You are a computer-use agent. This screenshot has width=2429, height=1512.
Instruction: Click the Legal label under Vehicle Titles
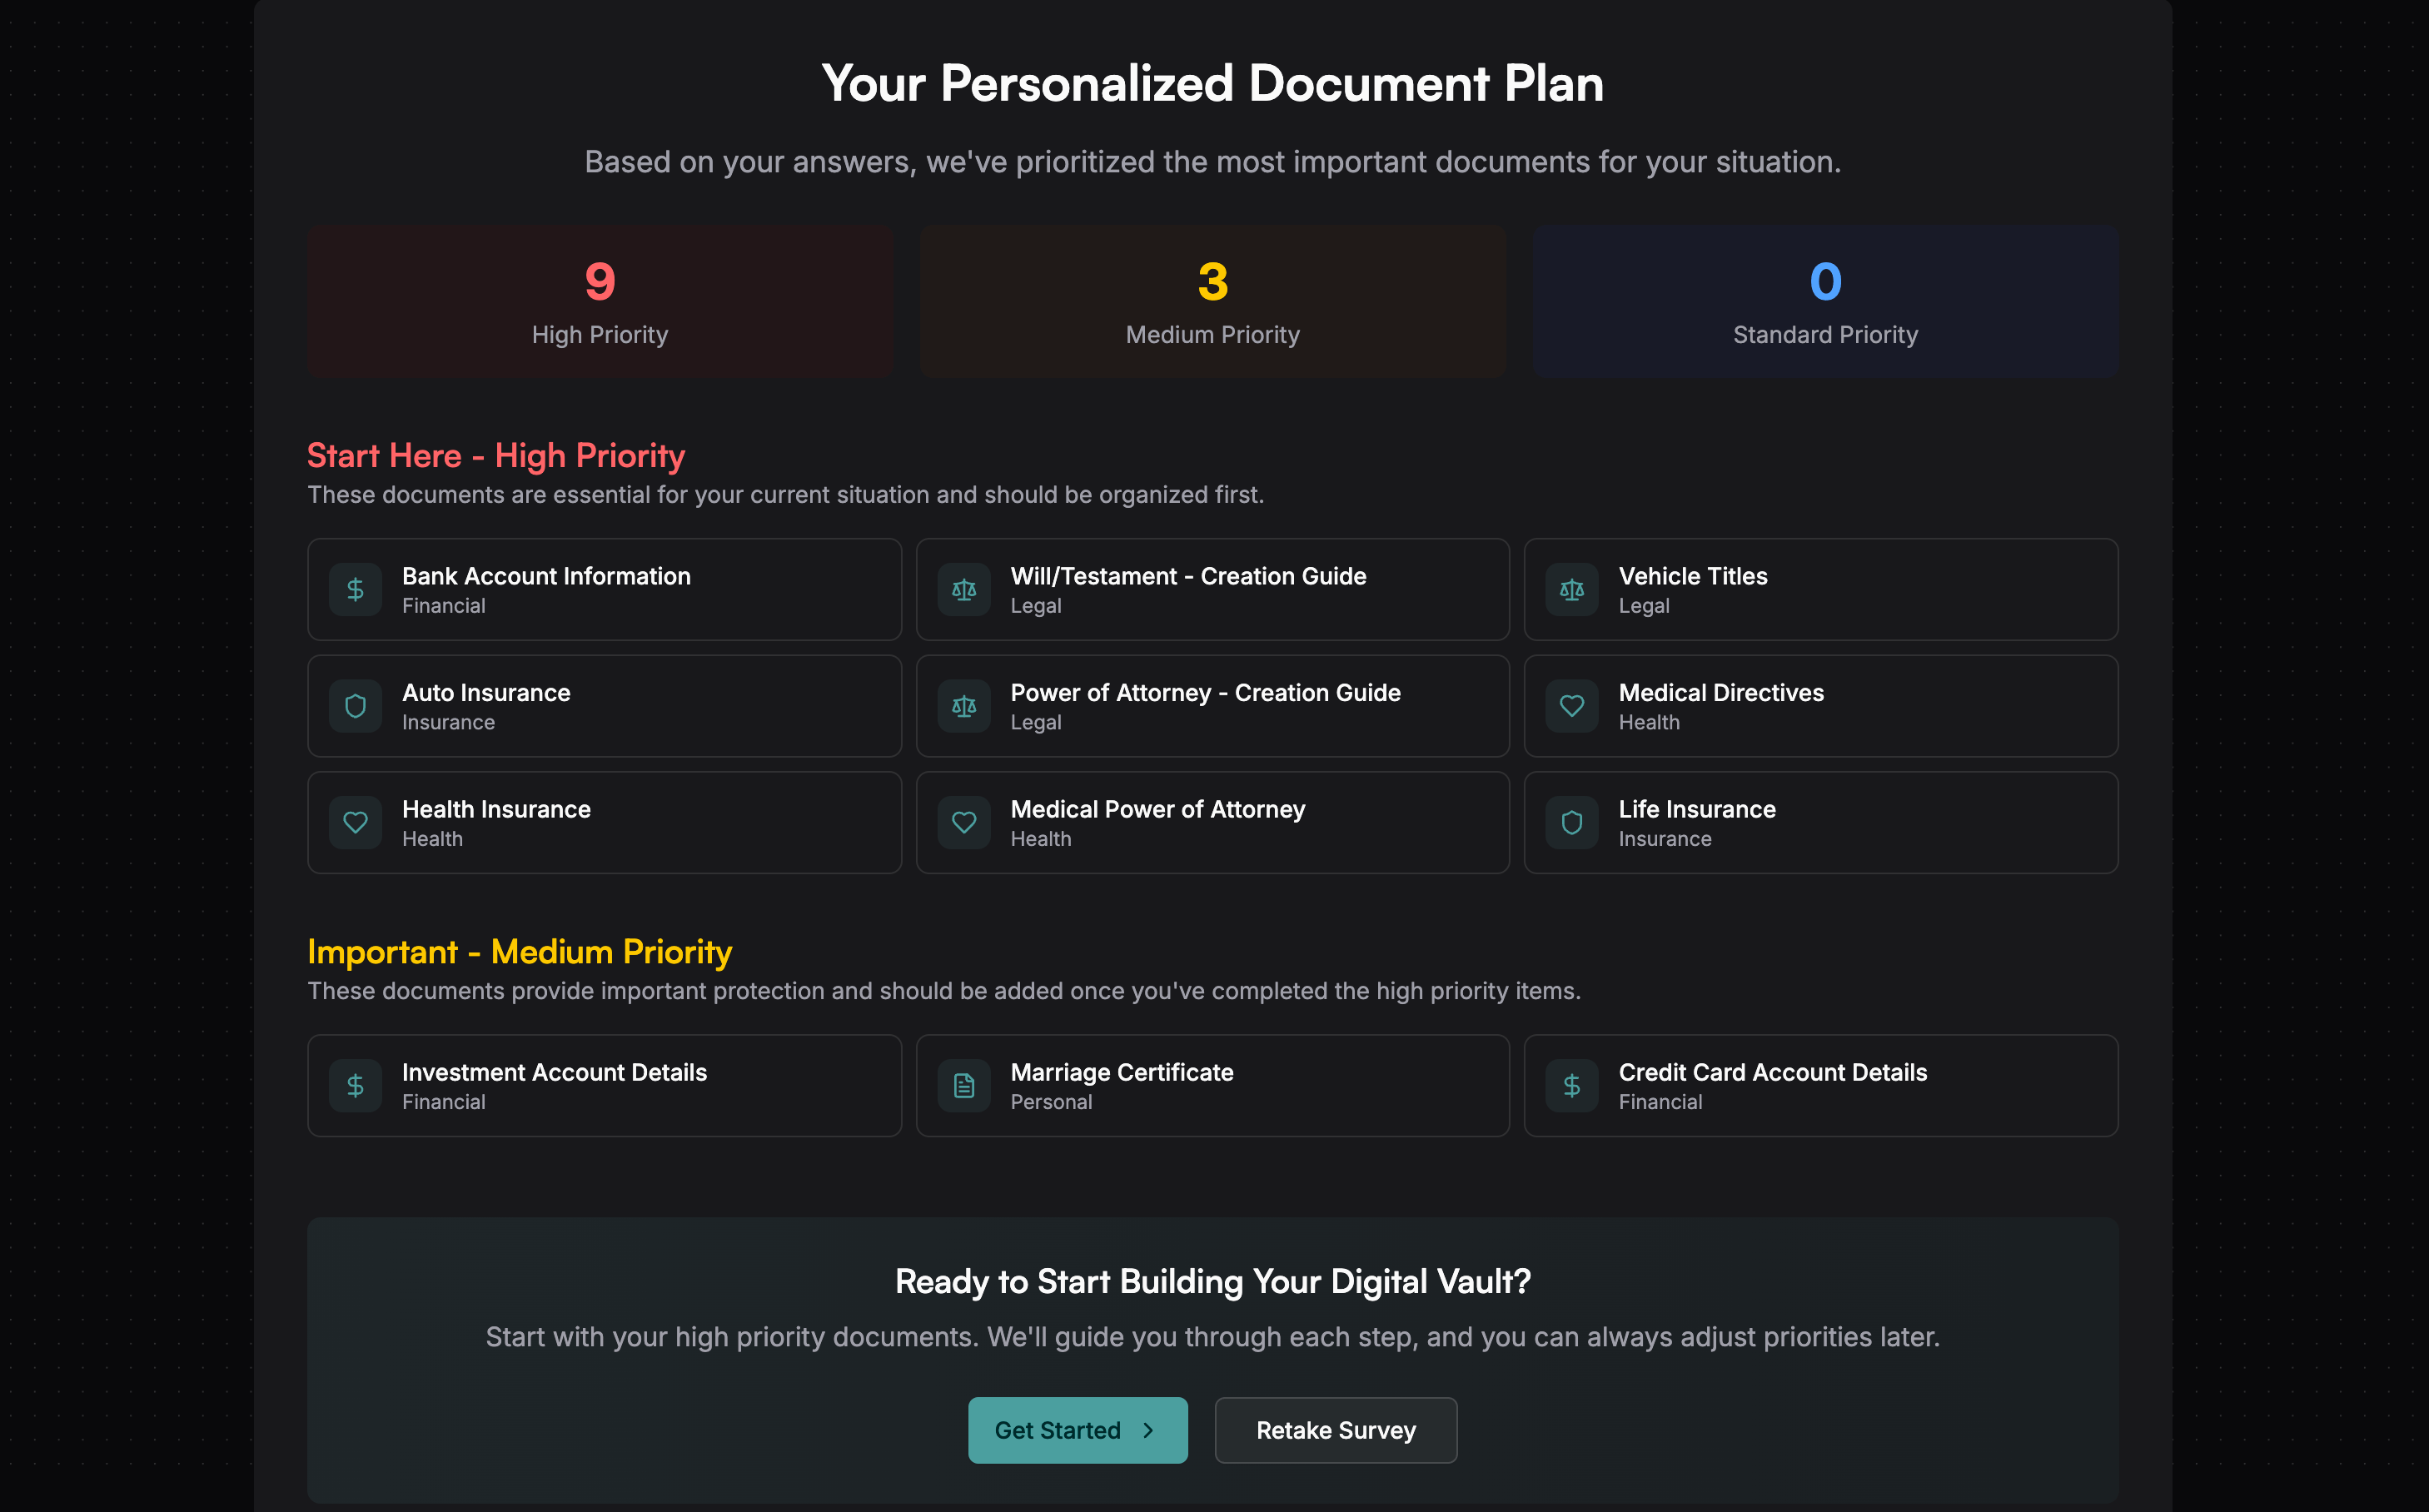1643,606
